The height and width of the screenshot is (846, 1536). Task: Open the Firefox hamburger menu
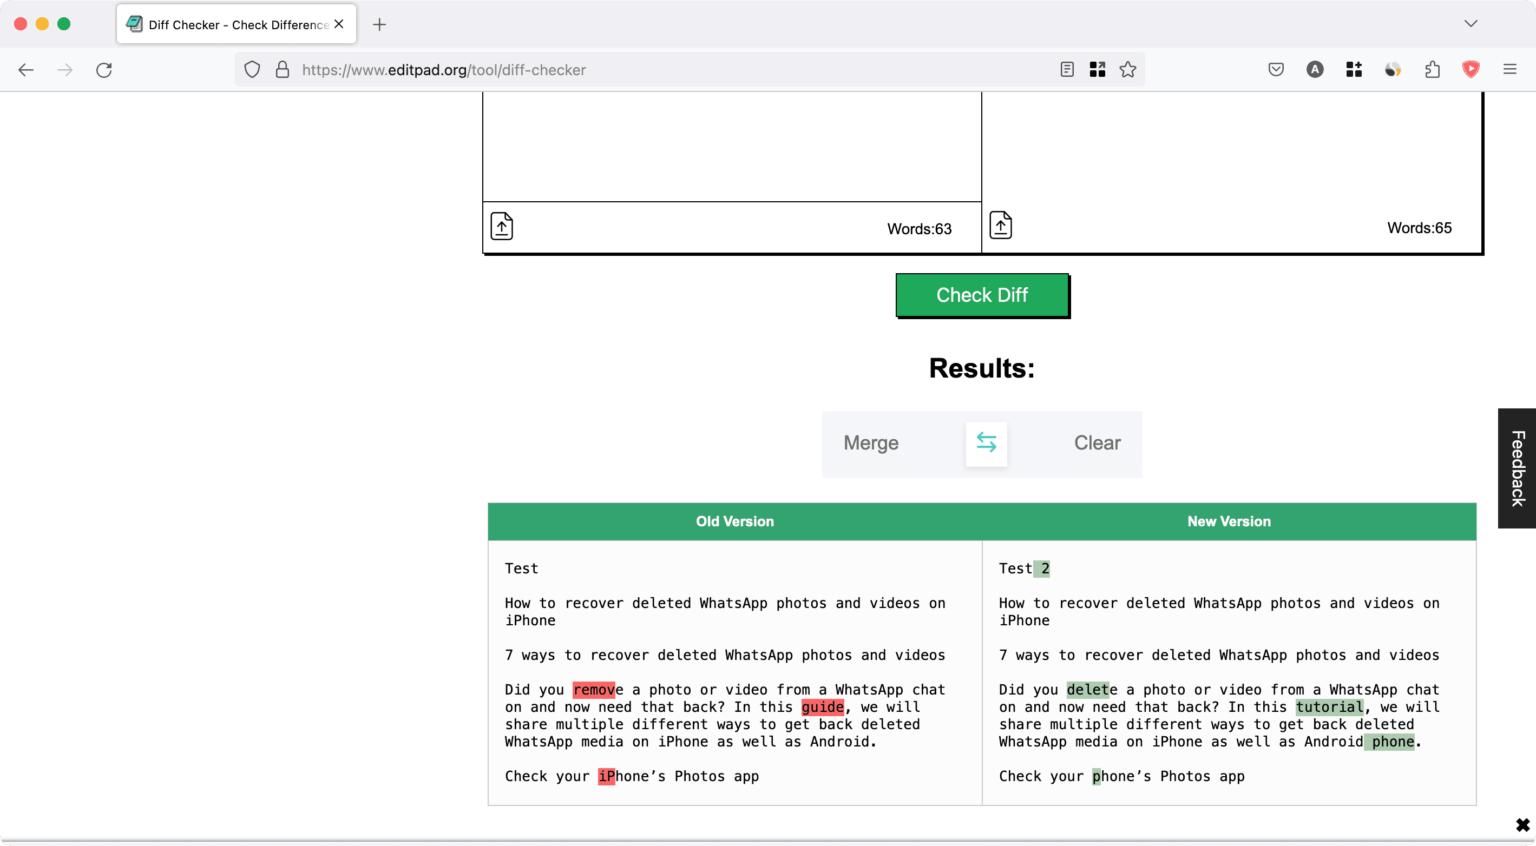[1510, 70]
